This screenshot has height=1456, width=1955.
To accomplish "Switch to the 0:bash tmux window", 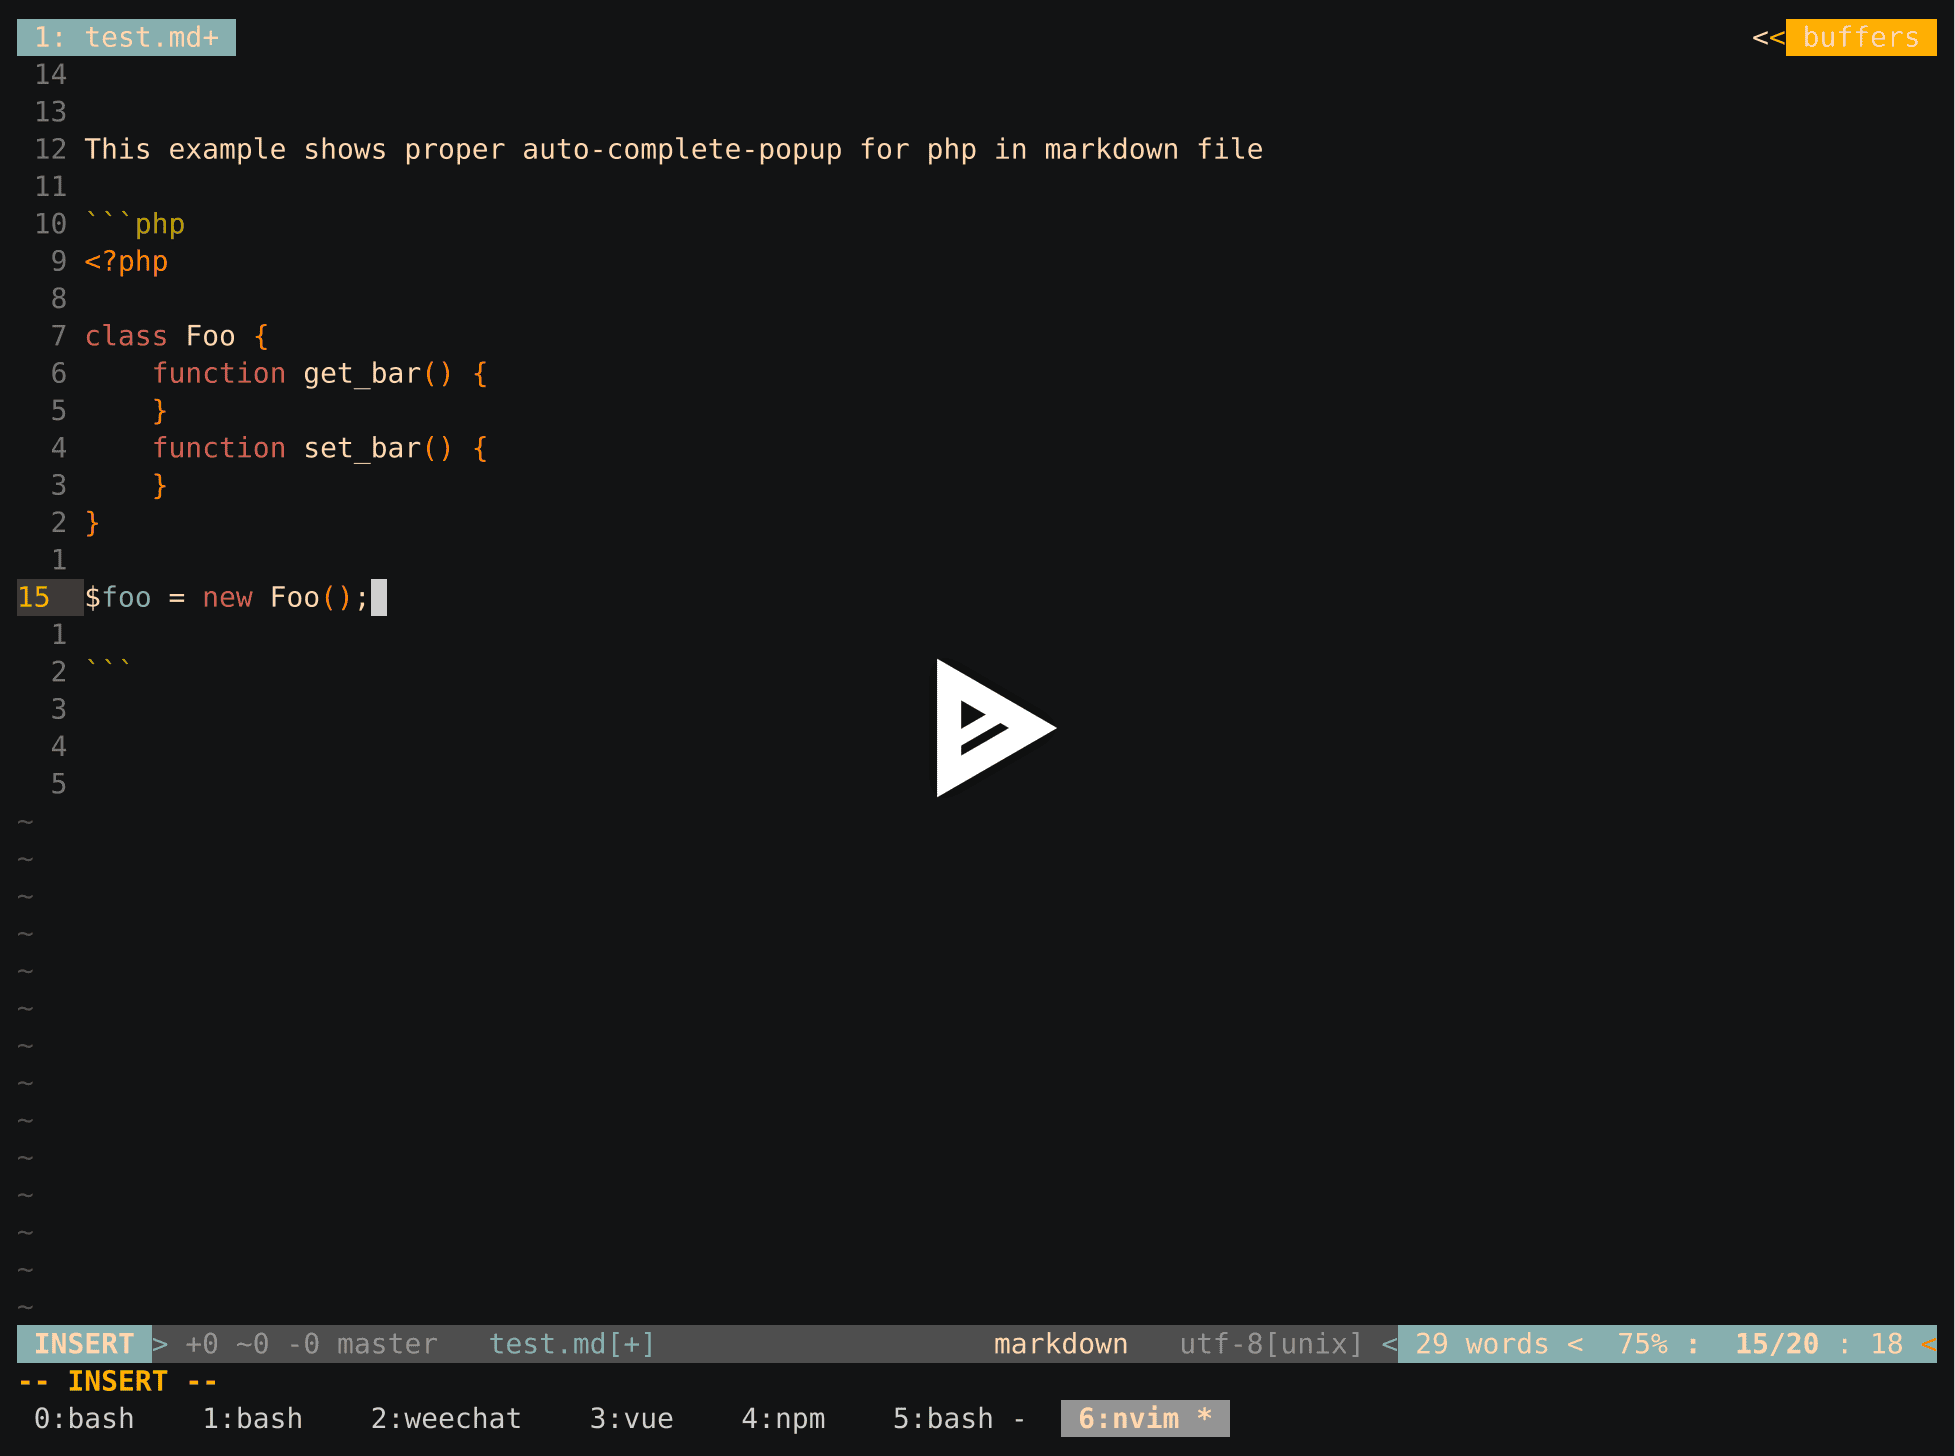I will click(x=84, y=1418).
